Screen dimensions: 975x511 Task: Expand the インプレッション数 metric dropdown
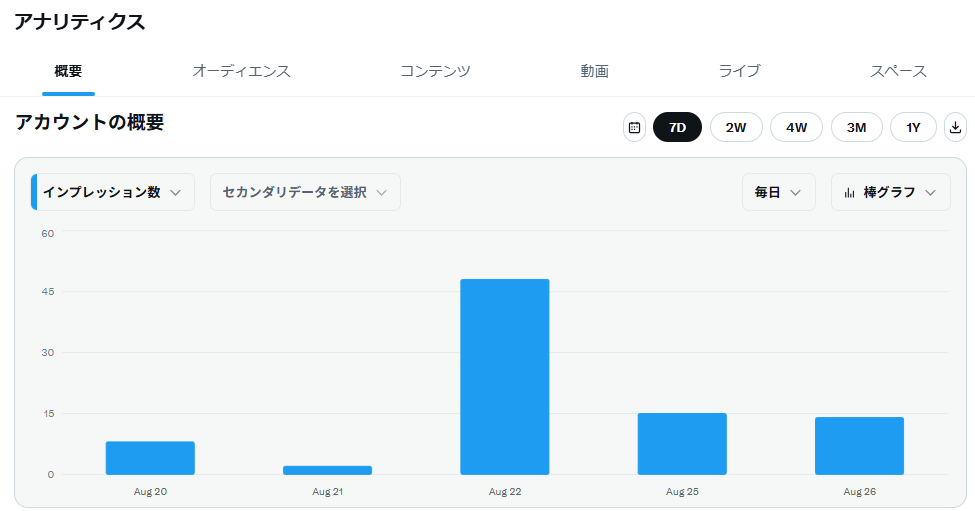pos(113,192)
